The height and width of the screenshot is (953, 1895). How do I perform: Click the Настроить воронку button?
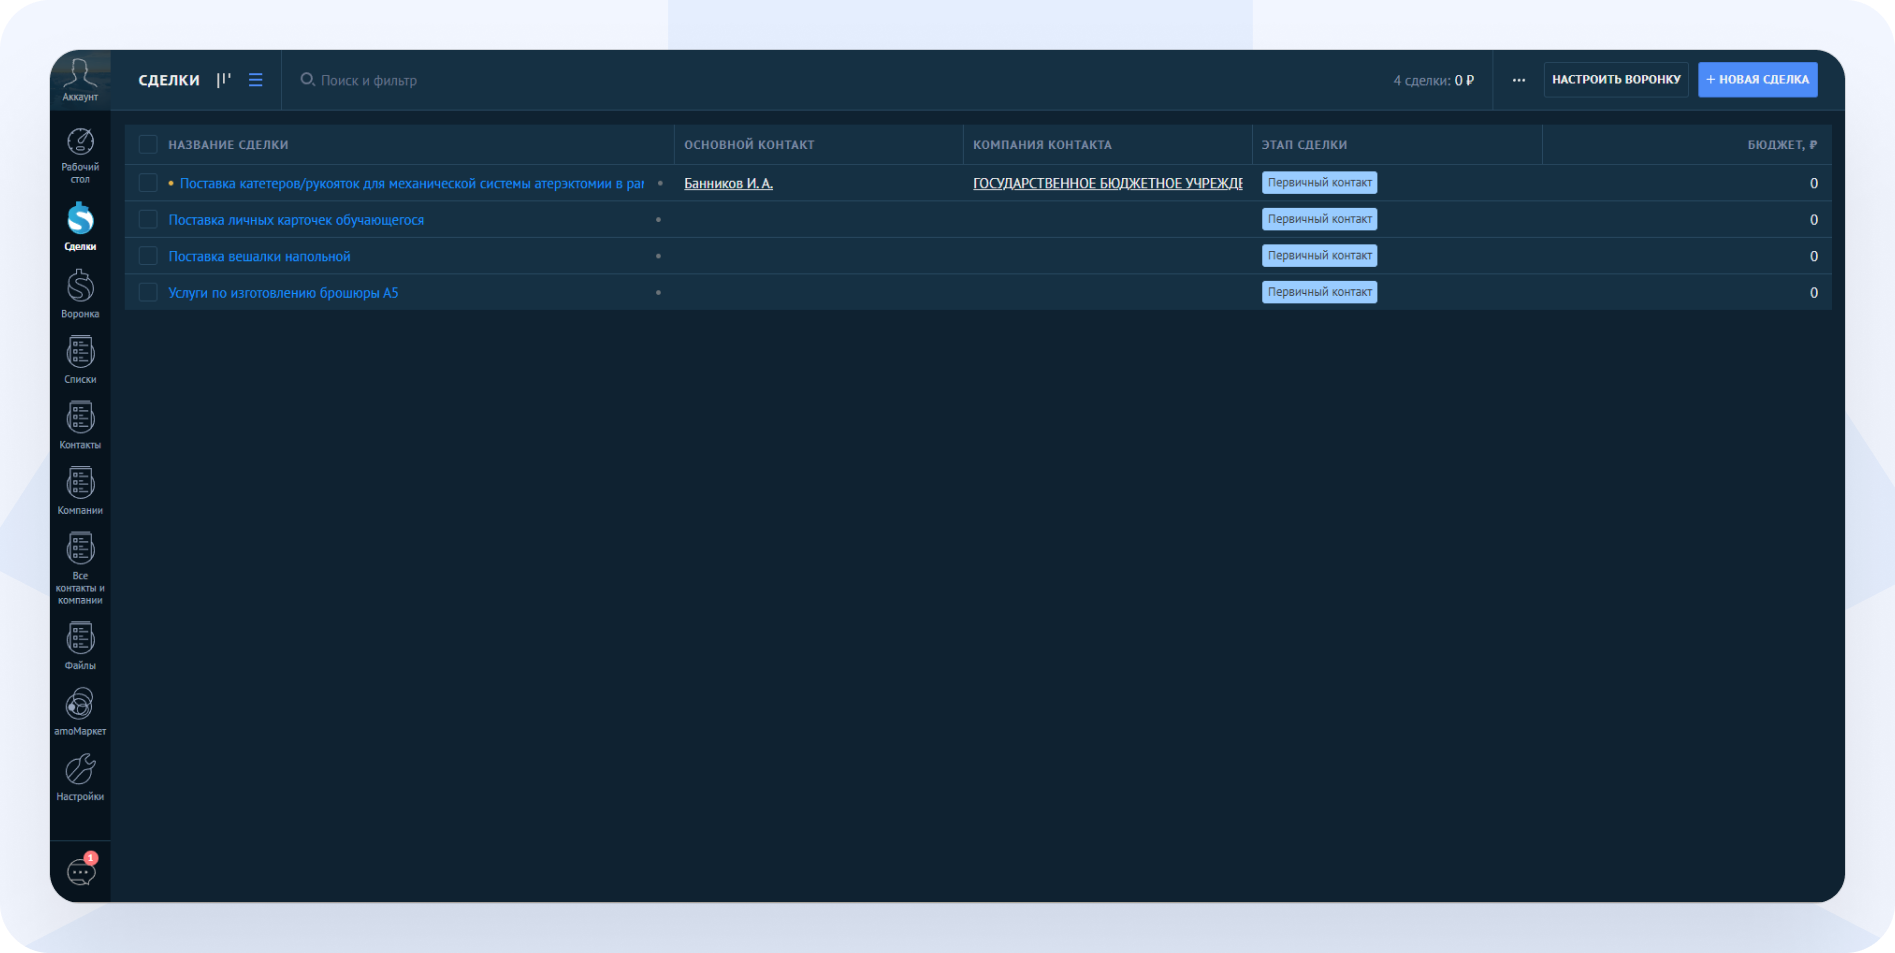click(x=1615, y=80)
